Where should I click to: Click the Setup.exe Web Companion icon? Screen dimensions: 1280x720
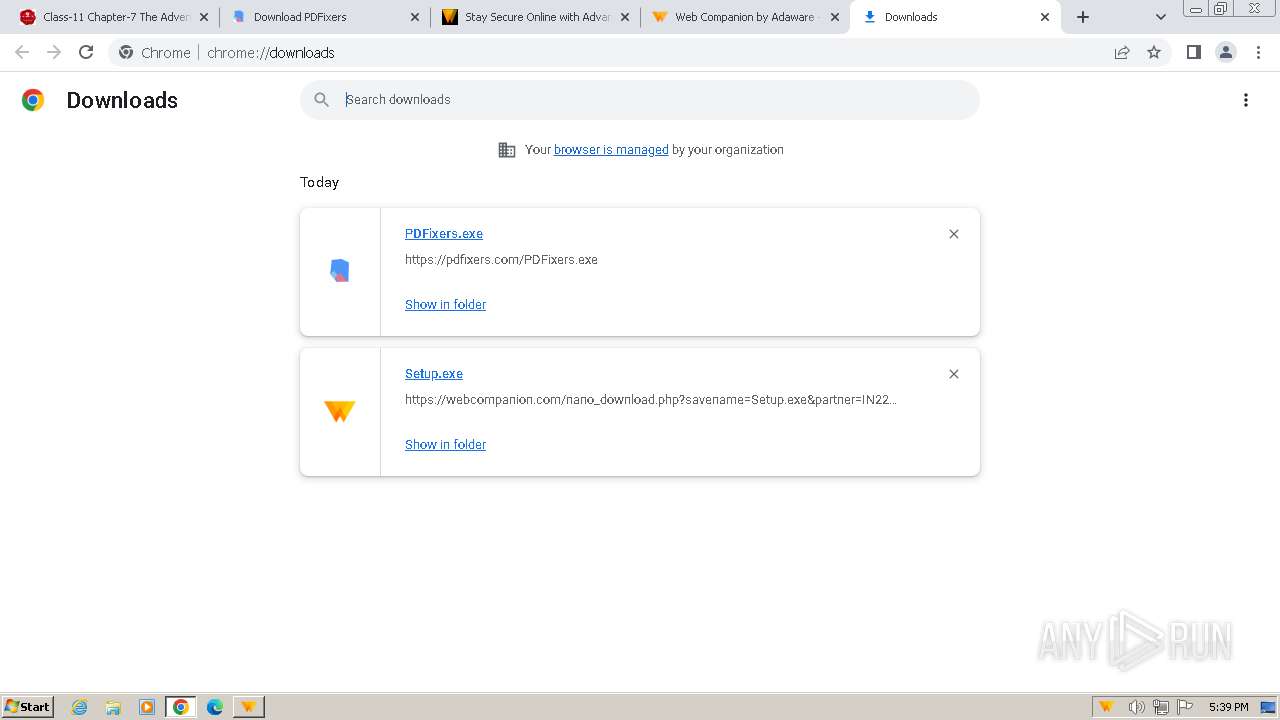(340, 411)
